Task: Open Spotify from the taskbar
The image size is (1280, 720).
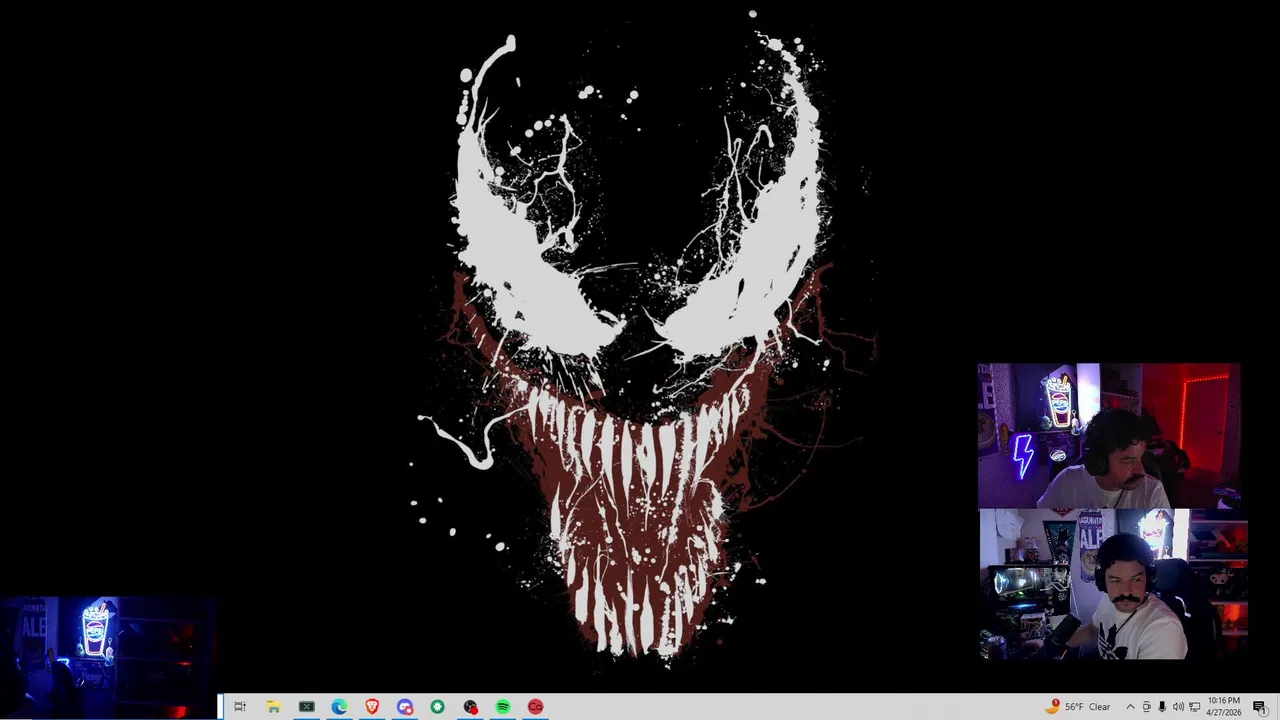Action: [503, 707]
